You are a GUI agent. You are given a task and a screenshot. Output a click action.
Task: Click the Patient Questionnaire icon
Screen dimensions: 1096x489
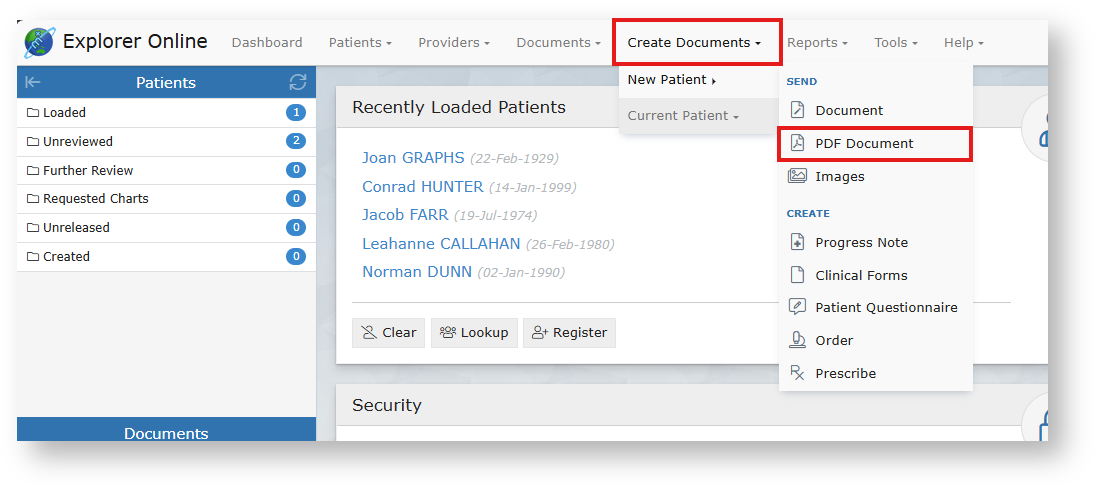tap(797, 307)
